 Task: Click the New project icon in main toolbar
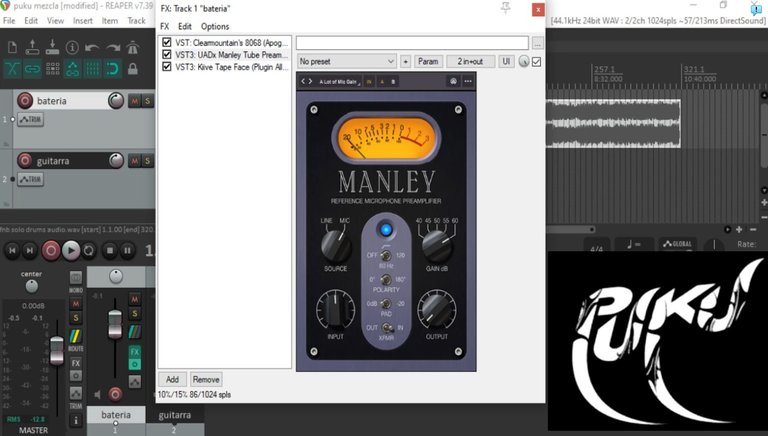12,48
